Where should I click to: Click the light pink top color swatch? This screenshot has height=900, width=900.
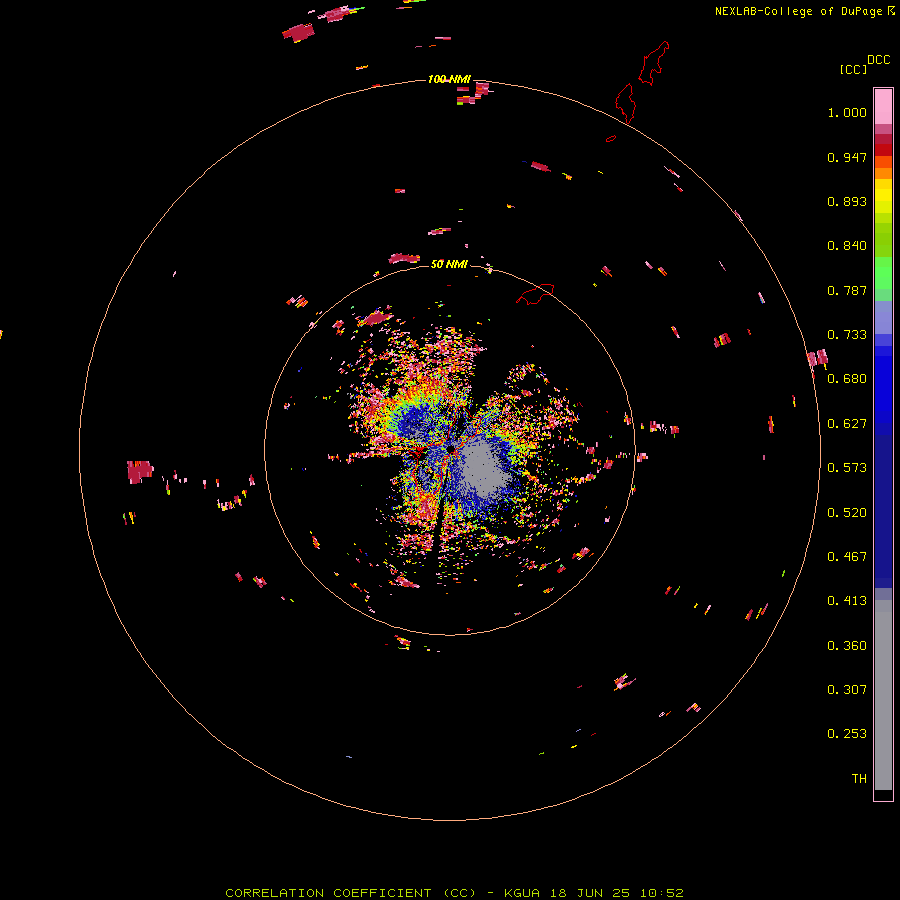pos(883,107)
